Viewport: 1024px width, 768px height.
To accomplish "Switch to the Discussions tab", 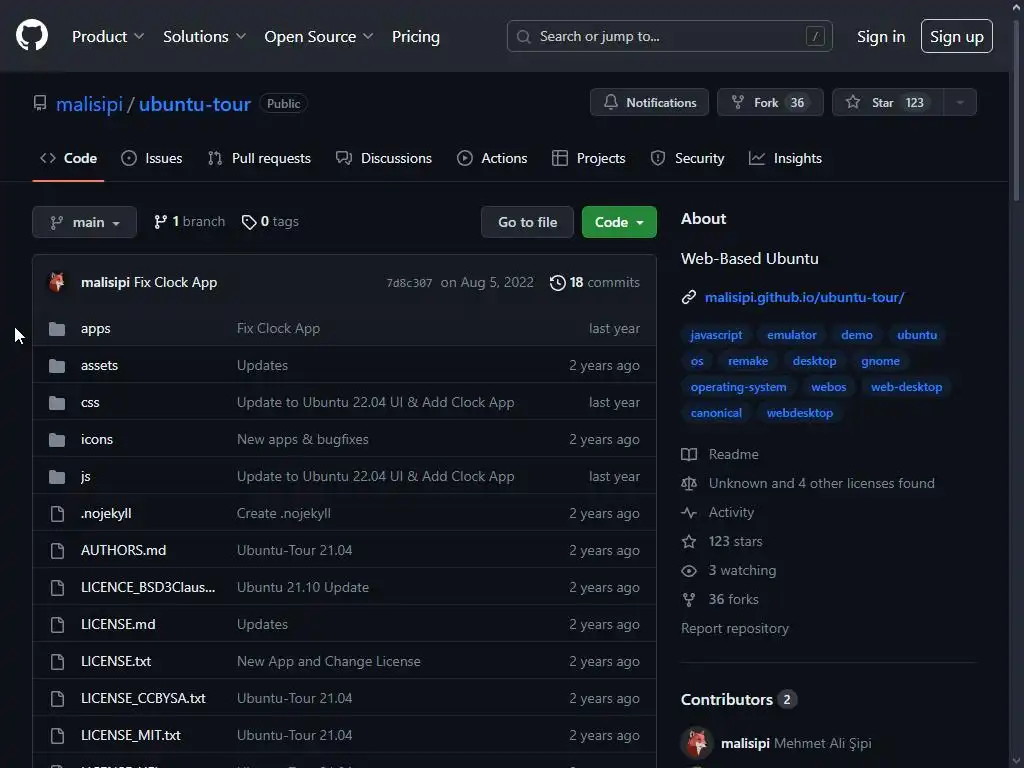I will (384, 158).
